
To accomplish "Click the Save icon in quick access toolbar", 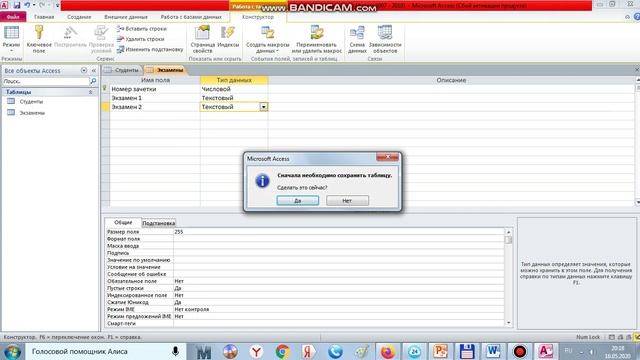I will click(x=17, y=5).
